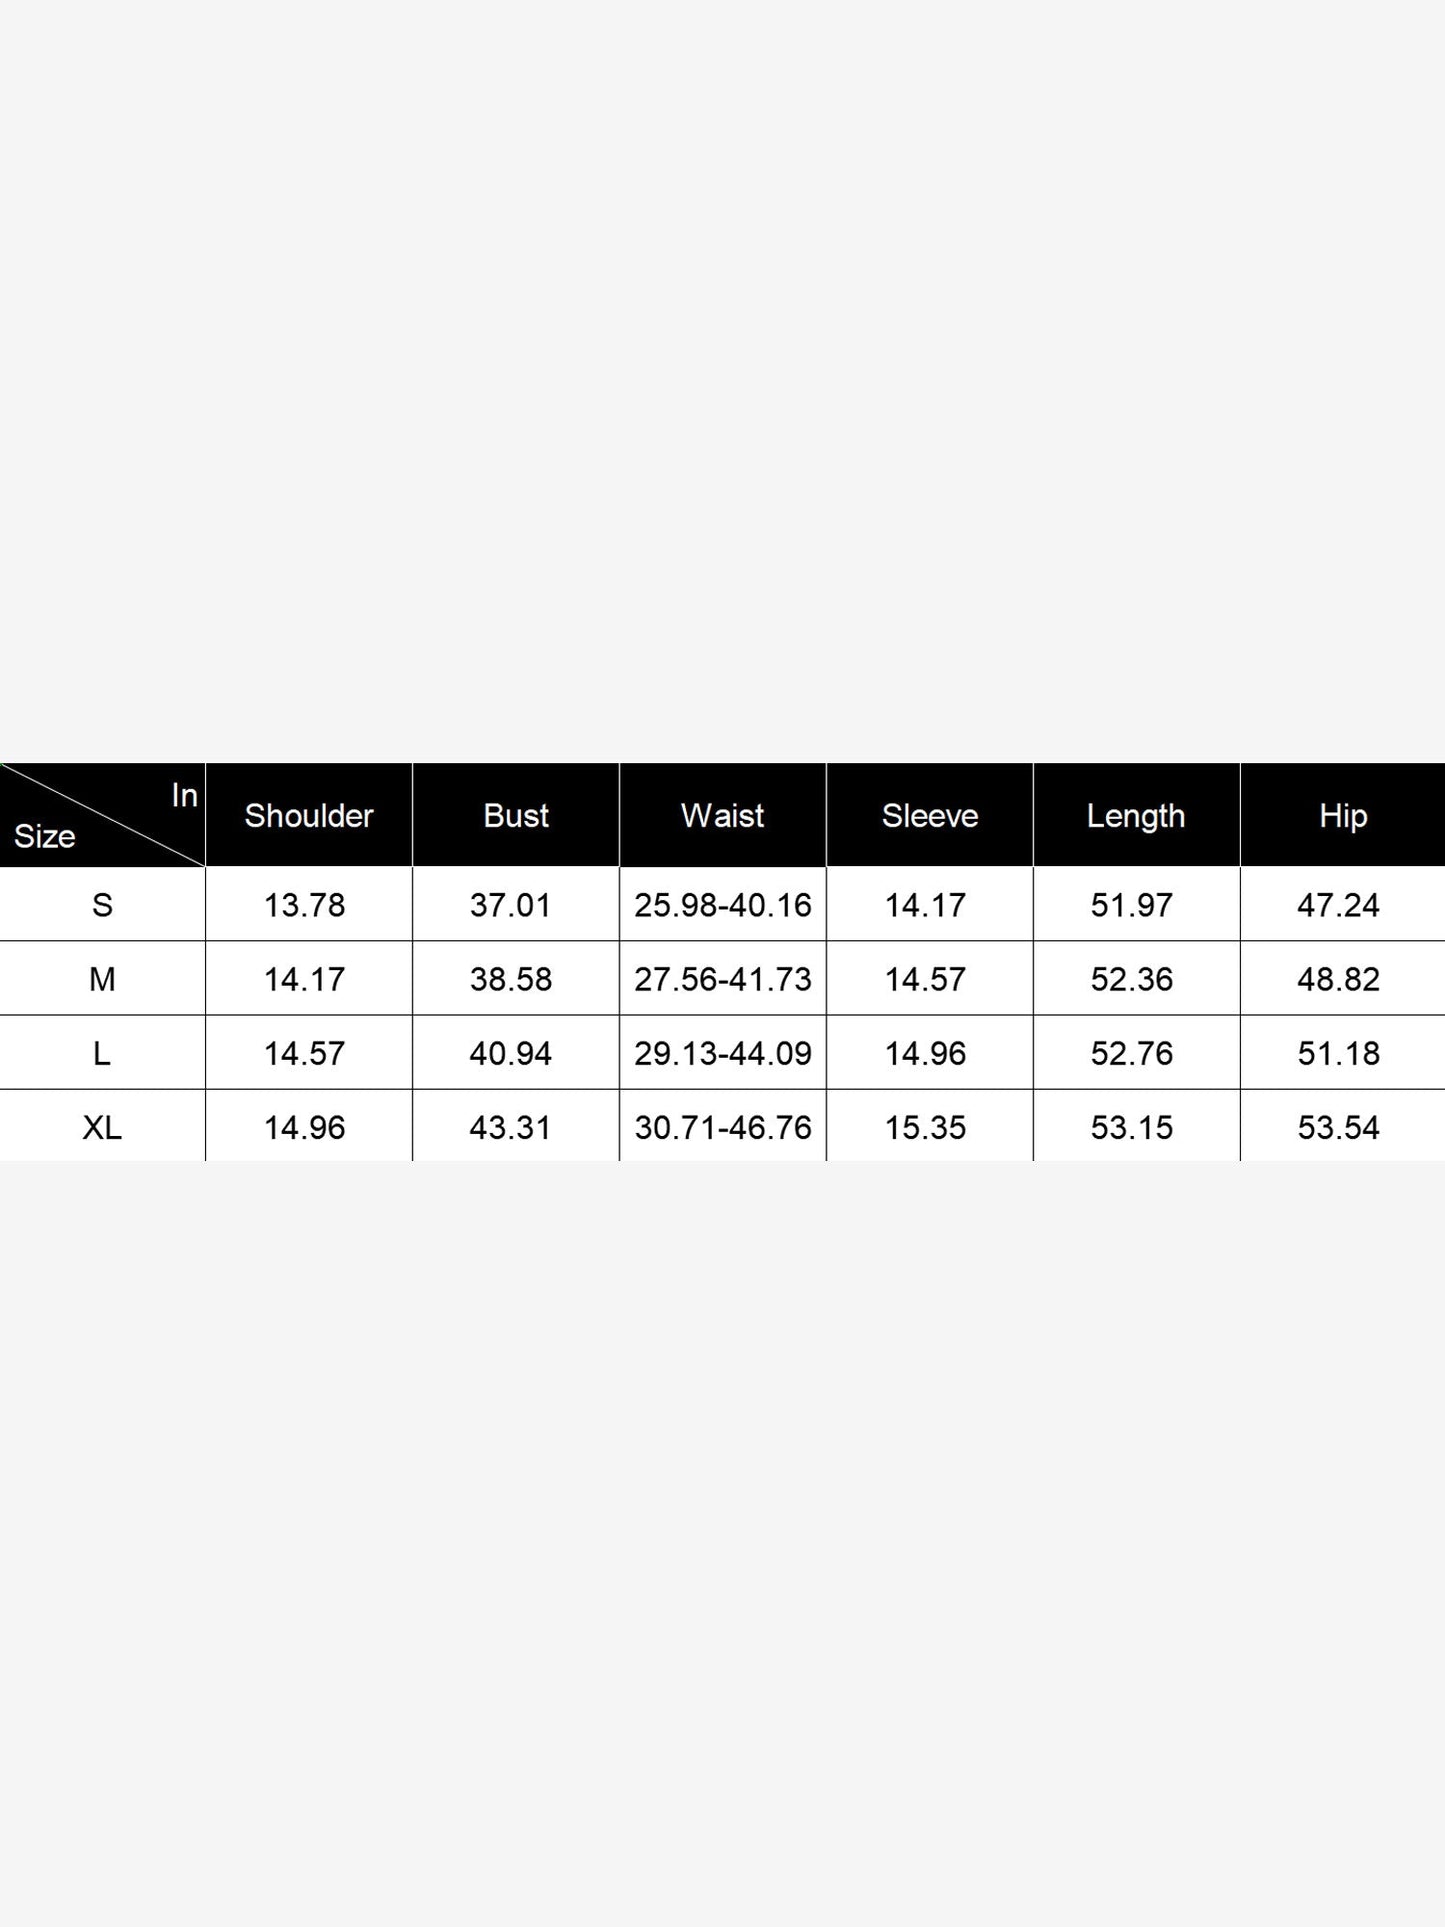The image size is (1445, 1927).
Task: Click the sleeve value 15.35
Action: click(926, 1128)
